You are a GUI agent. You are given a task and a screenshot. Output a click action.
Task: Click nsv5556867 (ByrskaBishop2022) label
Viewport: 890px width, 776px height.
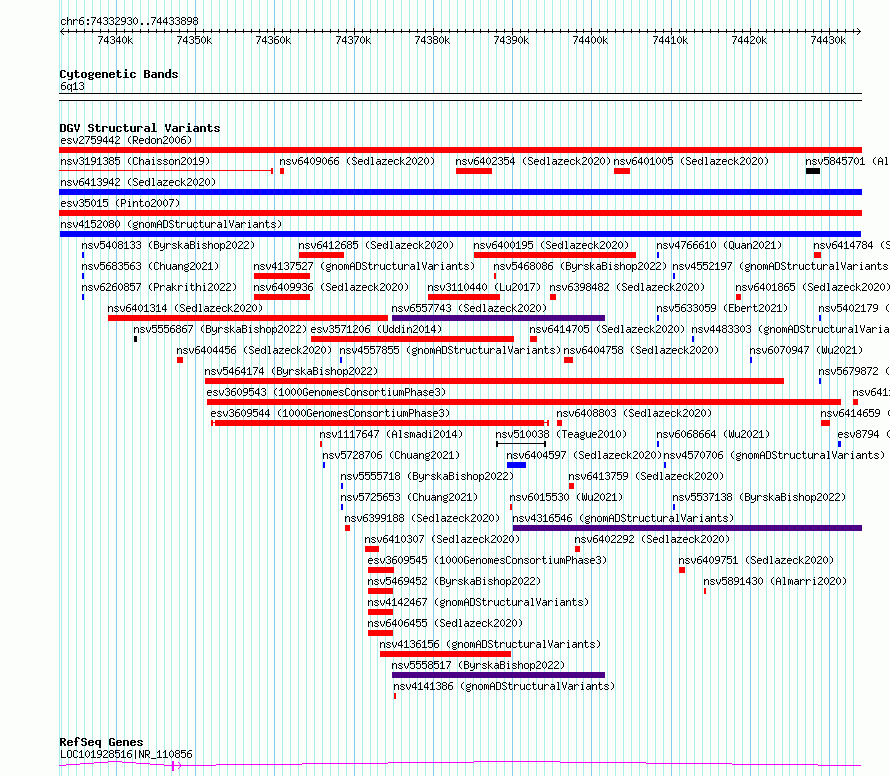(220, 329)
